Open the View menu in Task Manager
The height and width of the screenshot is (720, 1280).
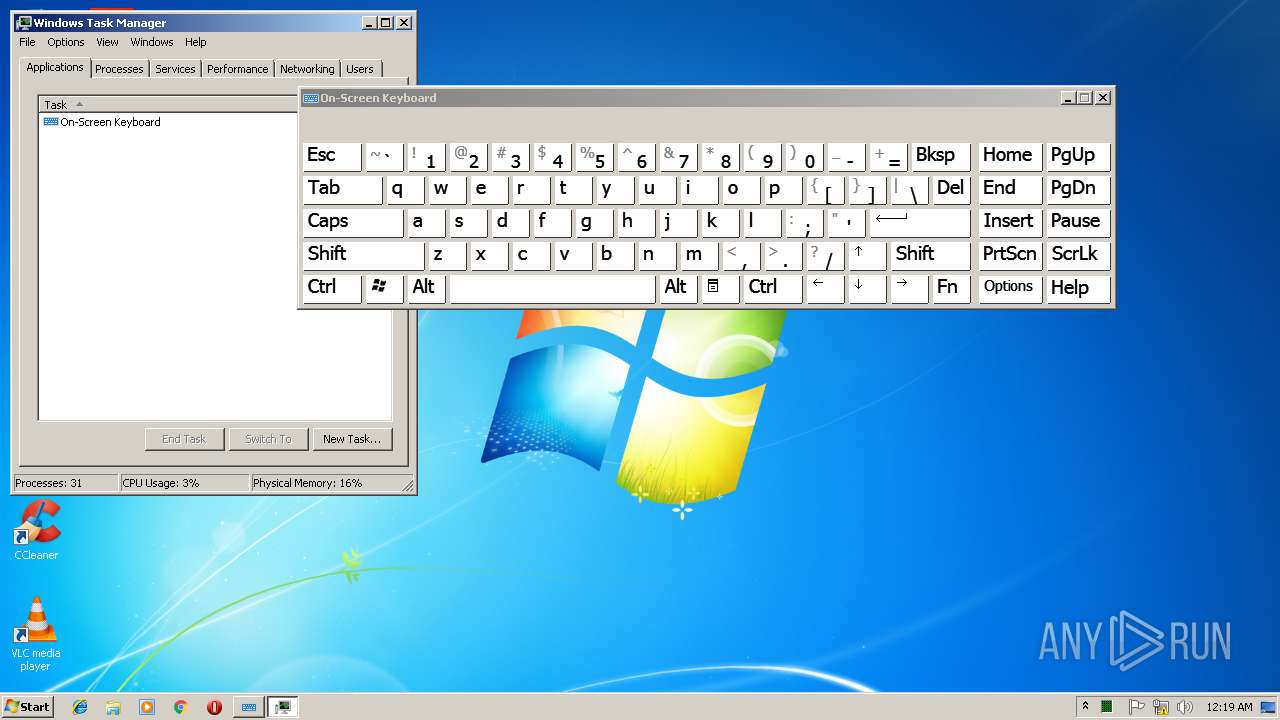[107, 42]
